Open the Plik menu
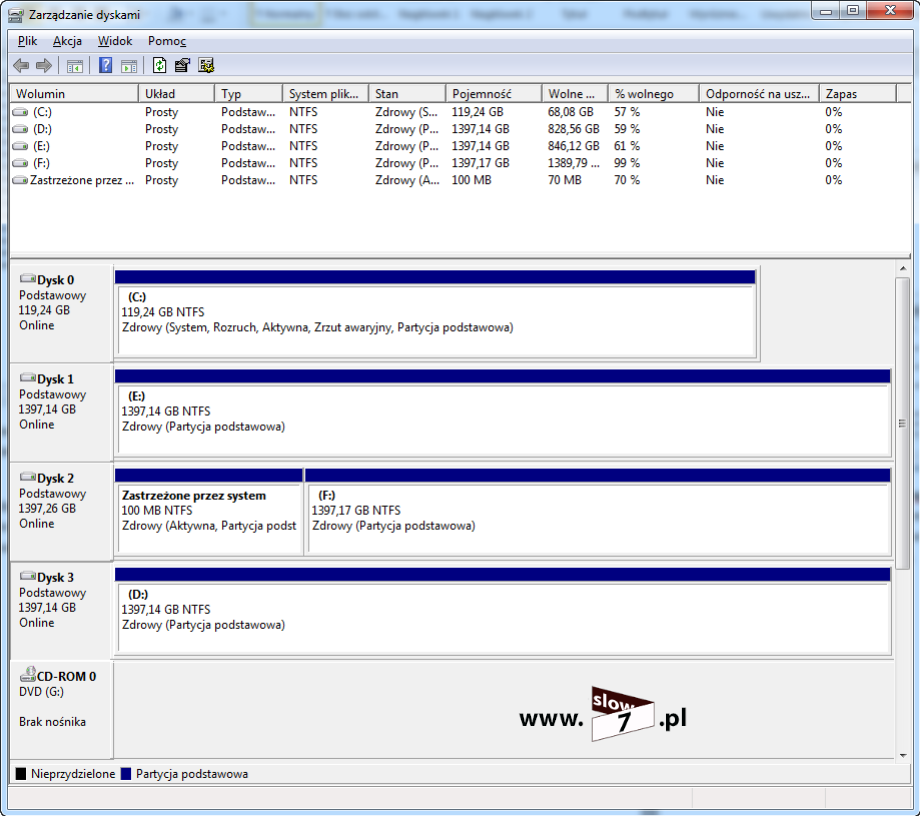The width and height of the screenshot is (920, 816). [28, 41]
